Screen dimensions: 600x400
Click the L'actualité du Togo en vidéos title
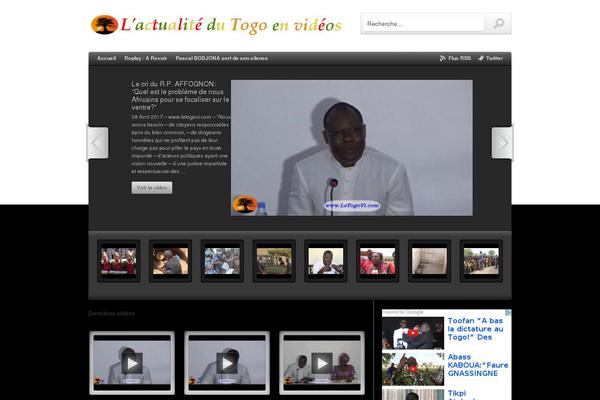click(231, 25)
